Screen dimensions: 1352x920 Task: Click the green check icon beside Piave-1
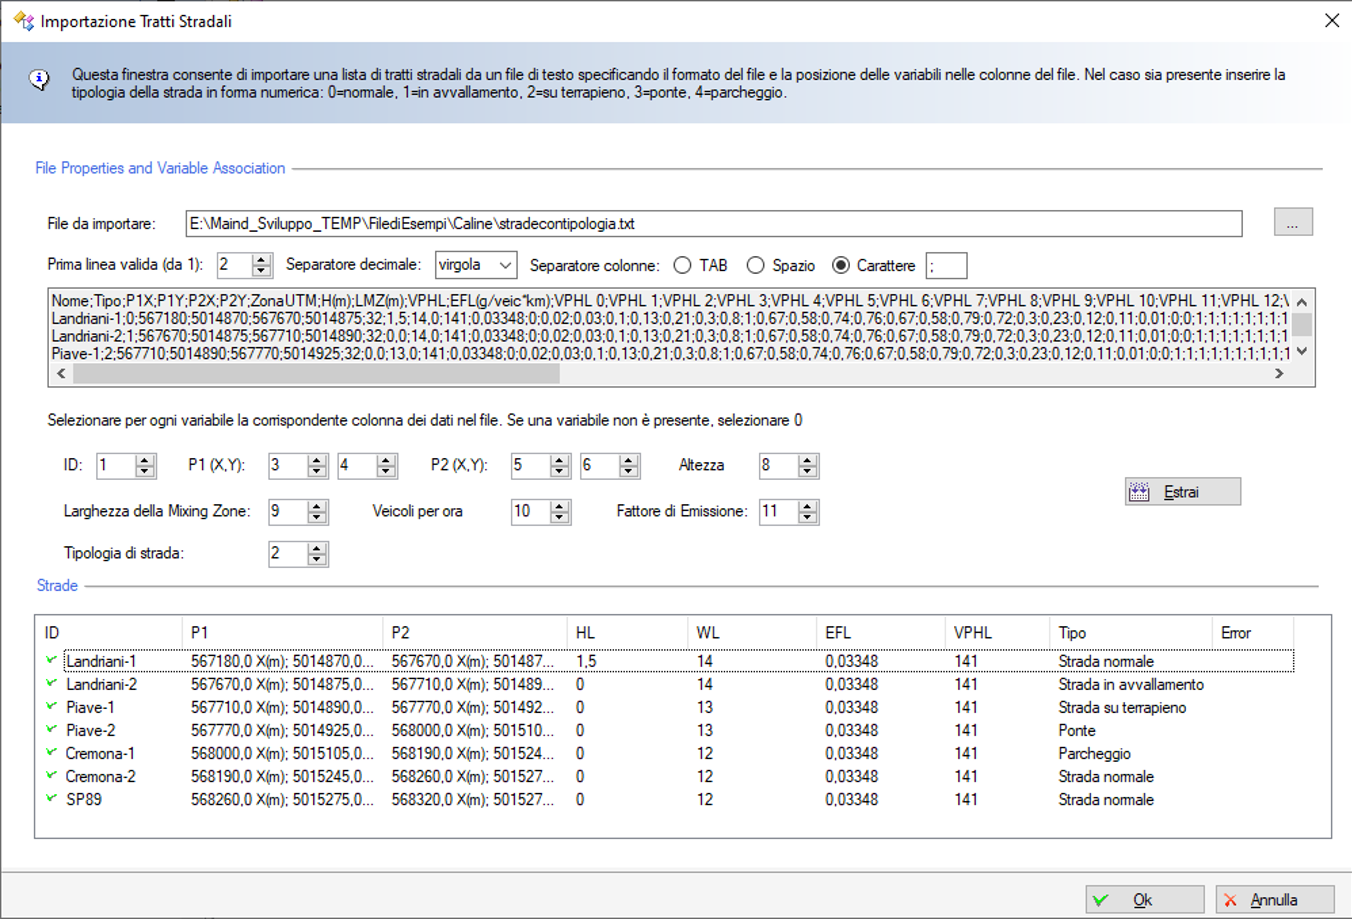pyautogui.click(x=52, y=707)
